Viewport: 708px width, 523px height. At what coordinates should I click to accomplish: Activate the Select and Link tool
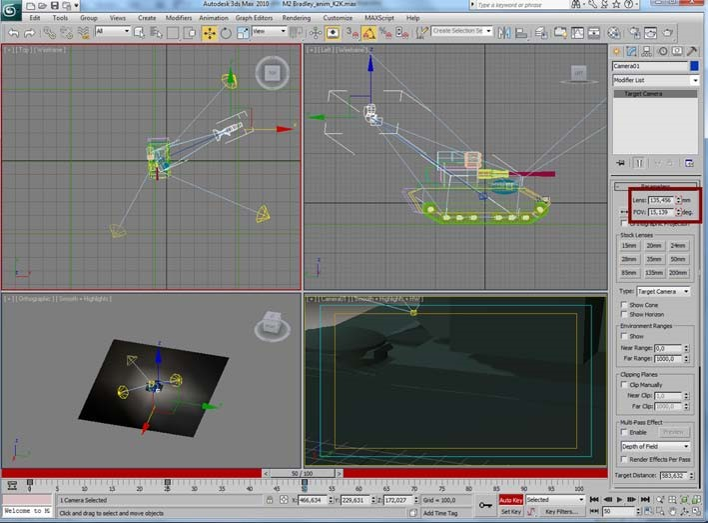[x=49, y=33]
